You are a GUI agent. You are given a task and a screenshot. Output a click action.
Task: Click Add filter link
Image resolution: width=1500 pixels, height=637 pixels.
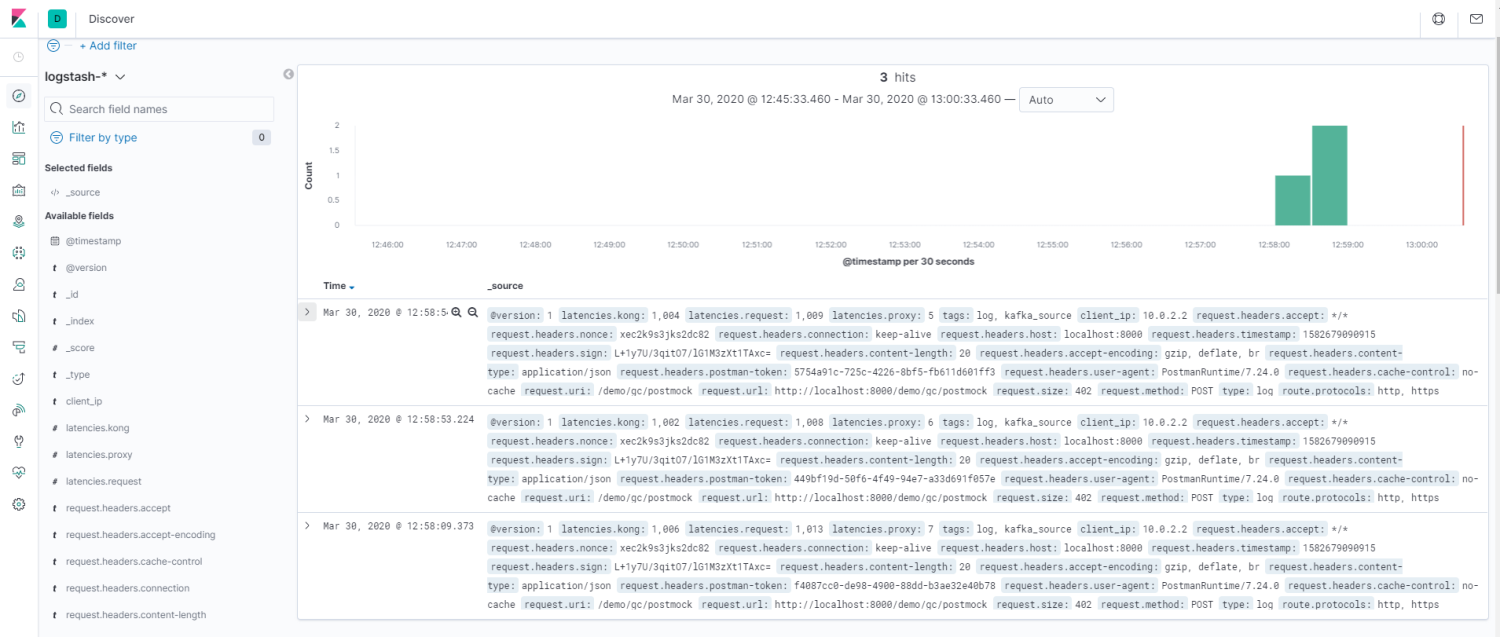(108, 46)
